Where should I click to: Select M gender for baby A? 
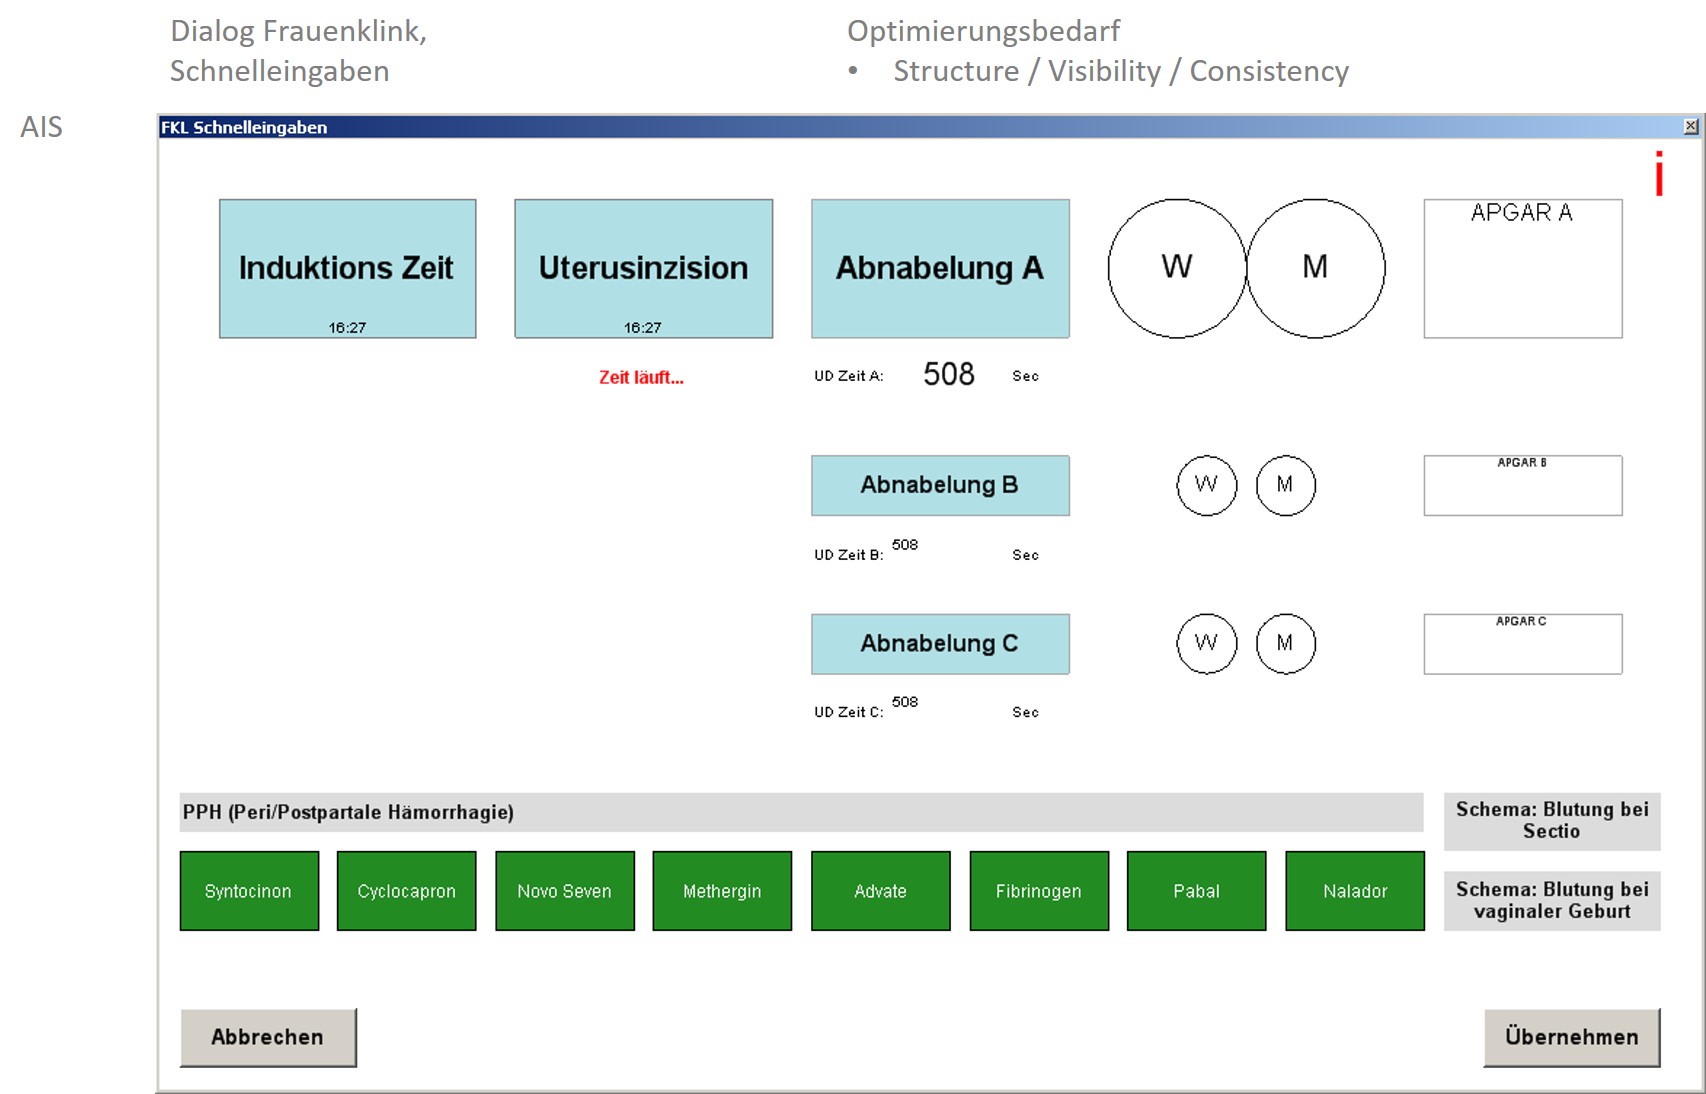point(1315,268)
